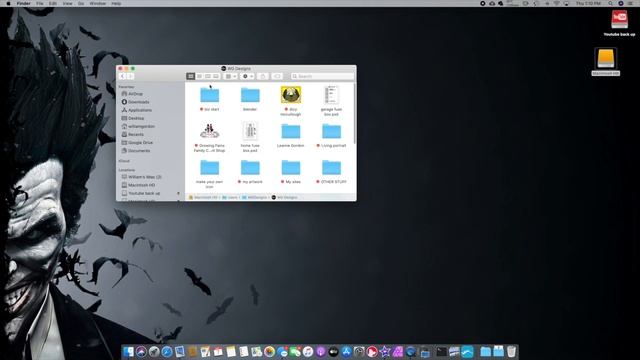Open the Go menu
Viewport: 640px width, 360px height.
81,3
